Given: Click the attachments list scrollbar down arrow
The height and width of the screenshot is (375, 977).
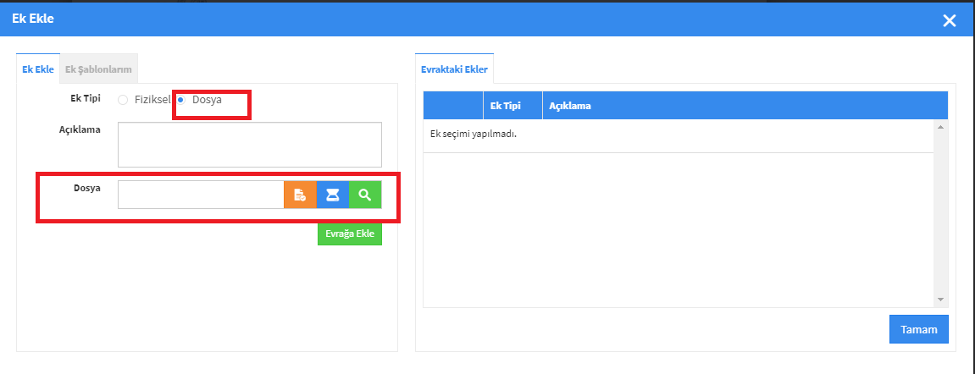Looking at the screenshot, I should pos(940,300).
